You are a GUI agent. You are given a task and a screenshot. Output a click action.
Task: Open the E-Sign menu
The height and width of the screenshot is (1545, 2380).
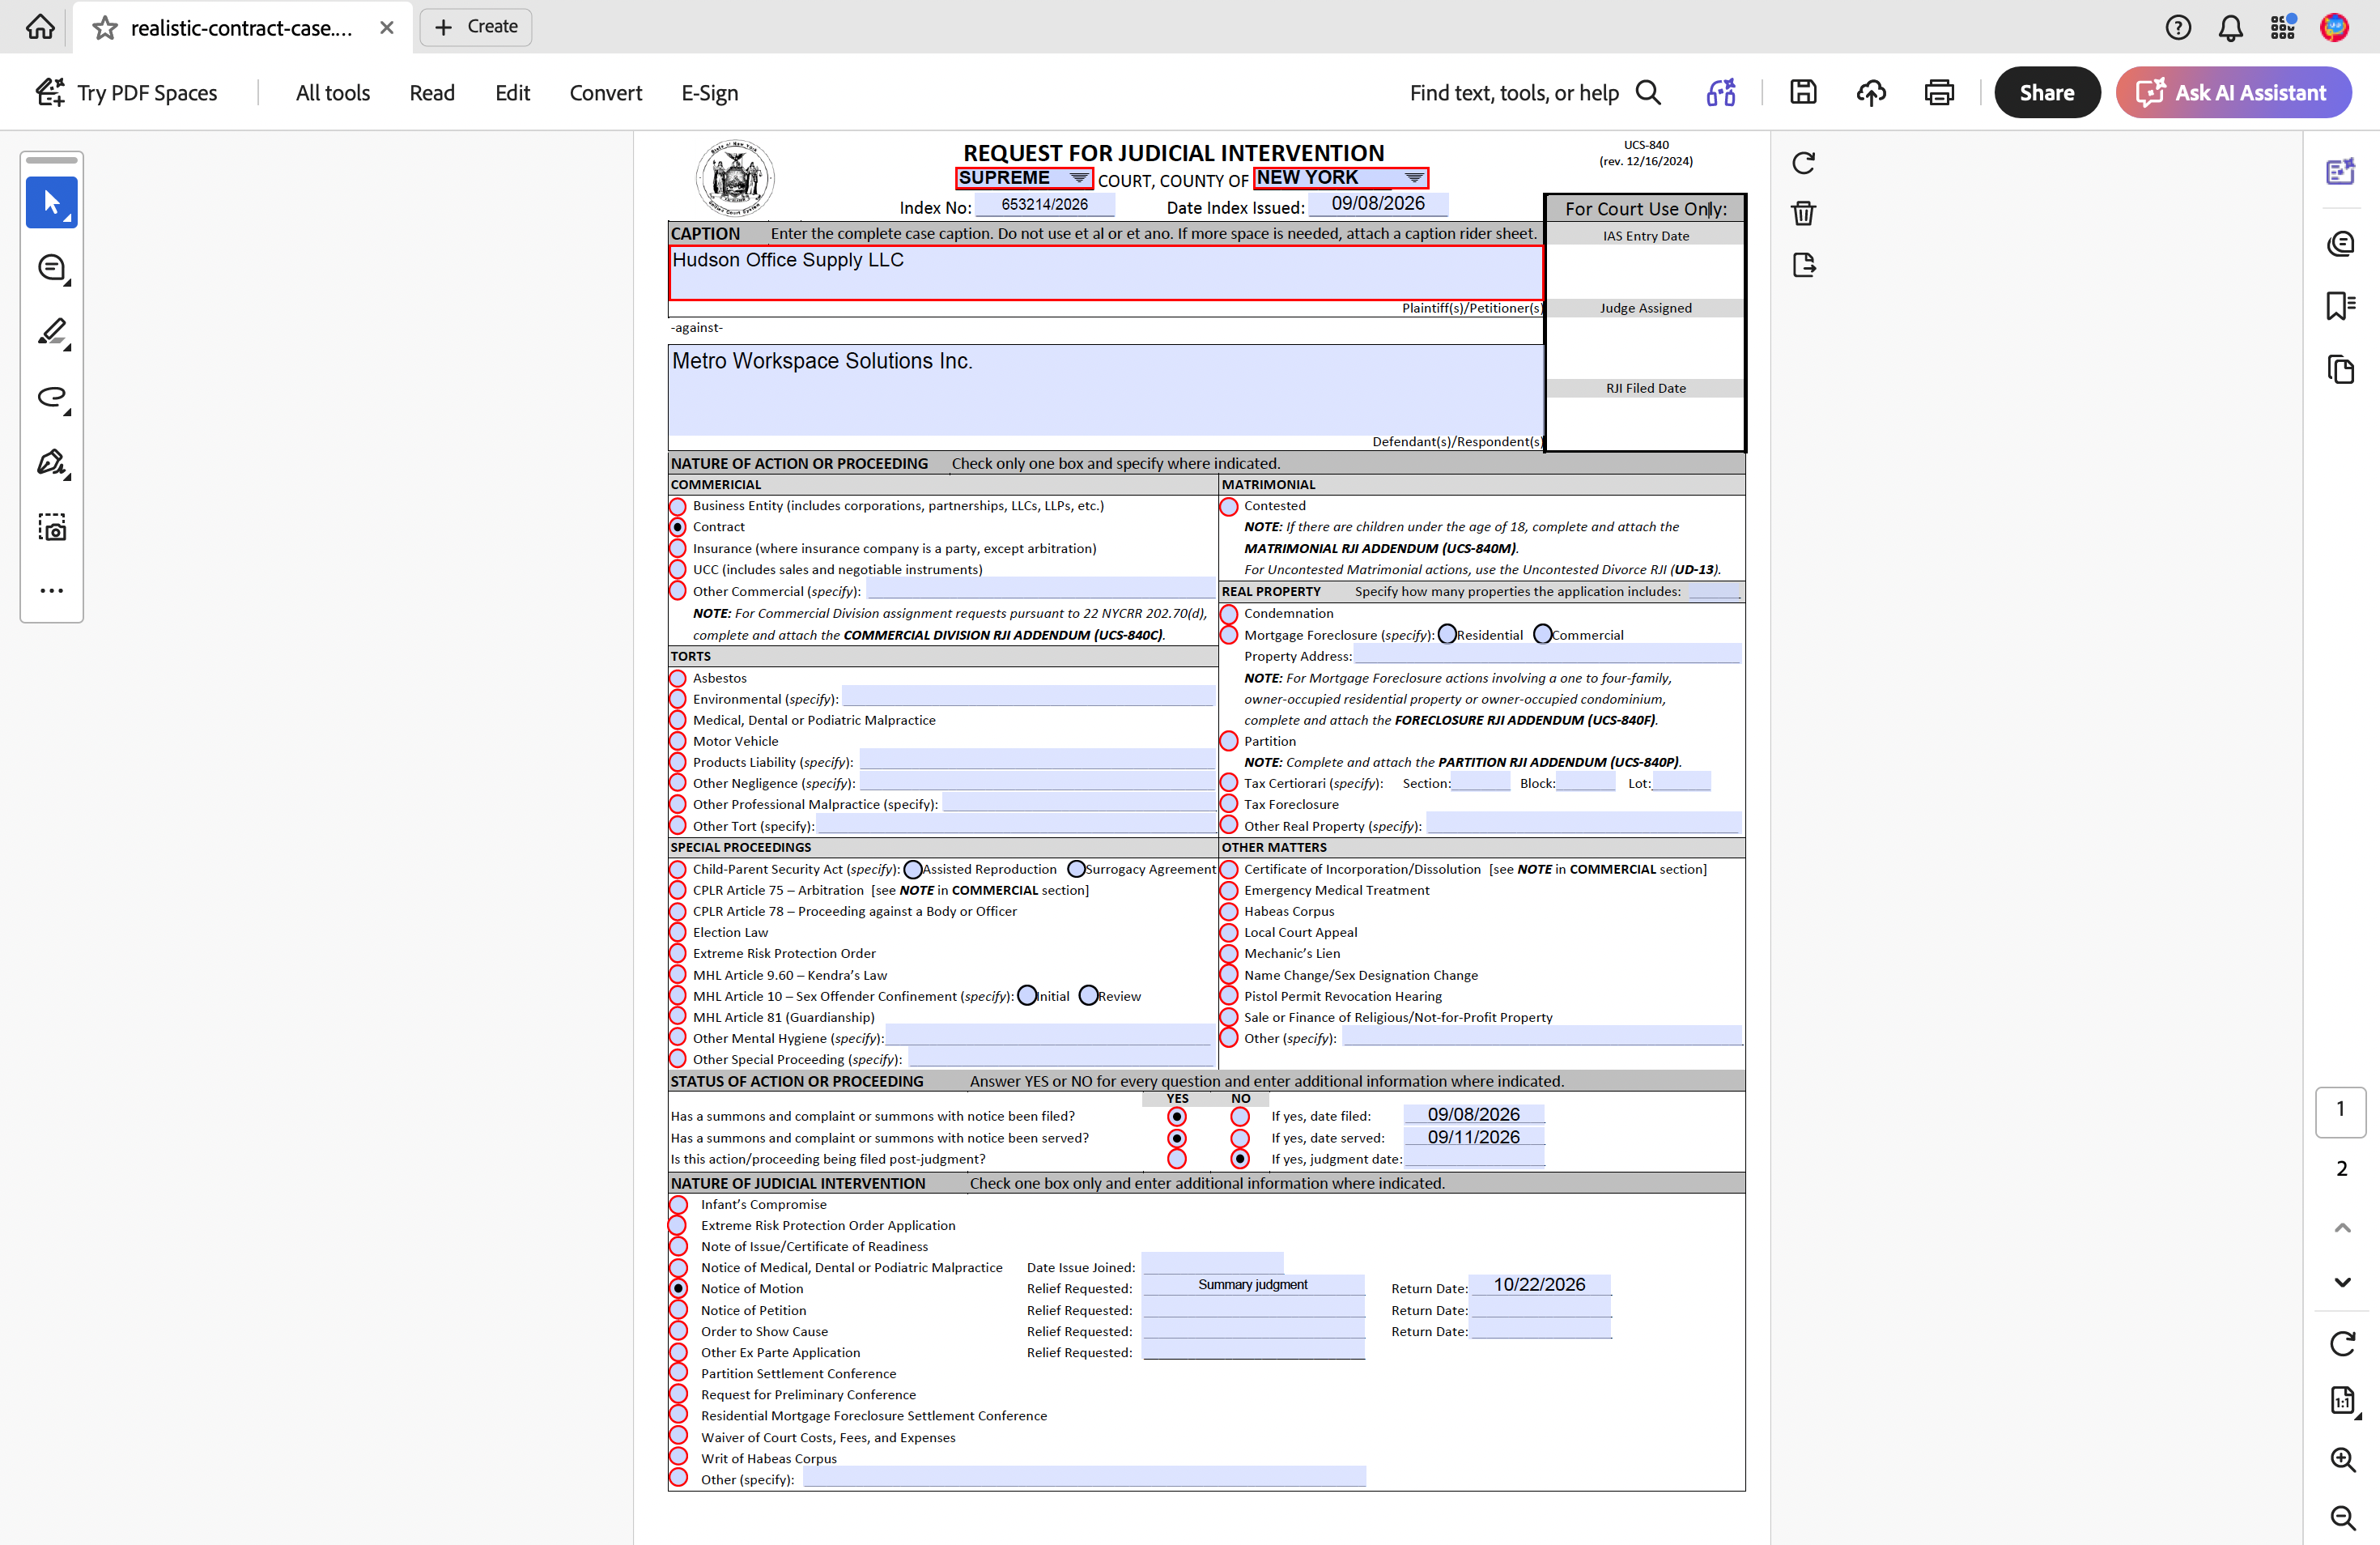click(710, 93)
